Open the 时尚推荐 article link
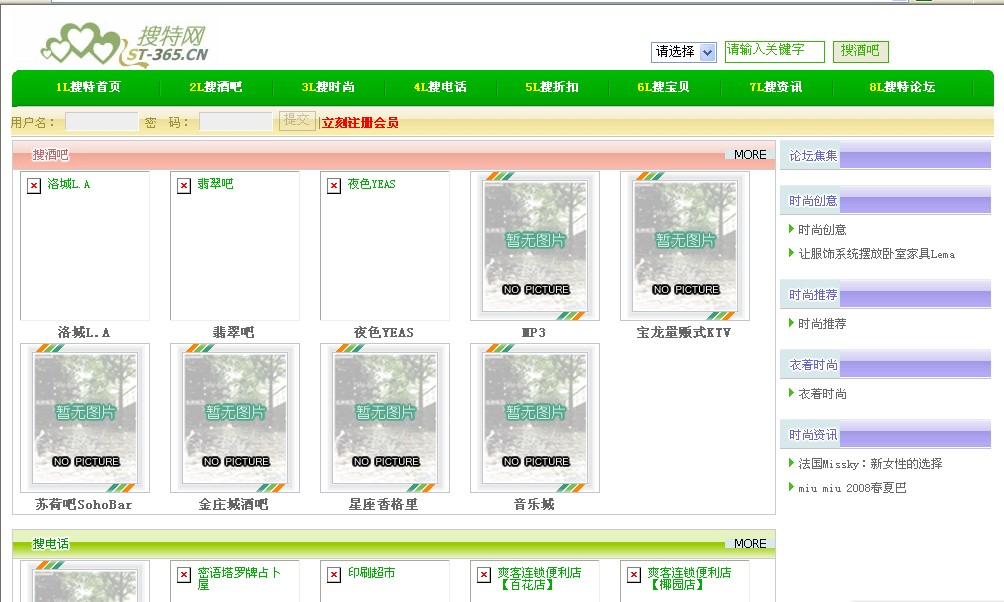1004x602 pixels. coord(822,324)
